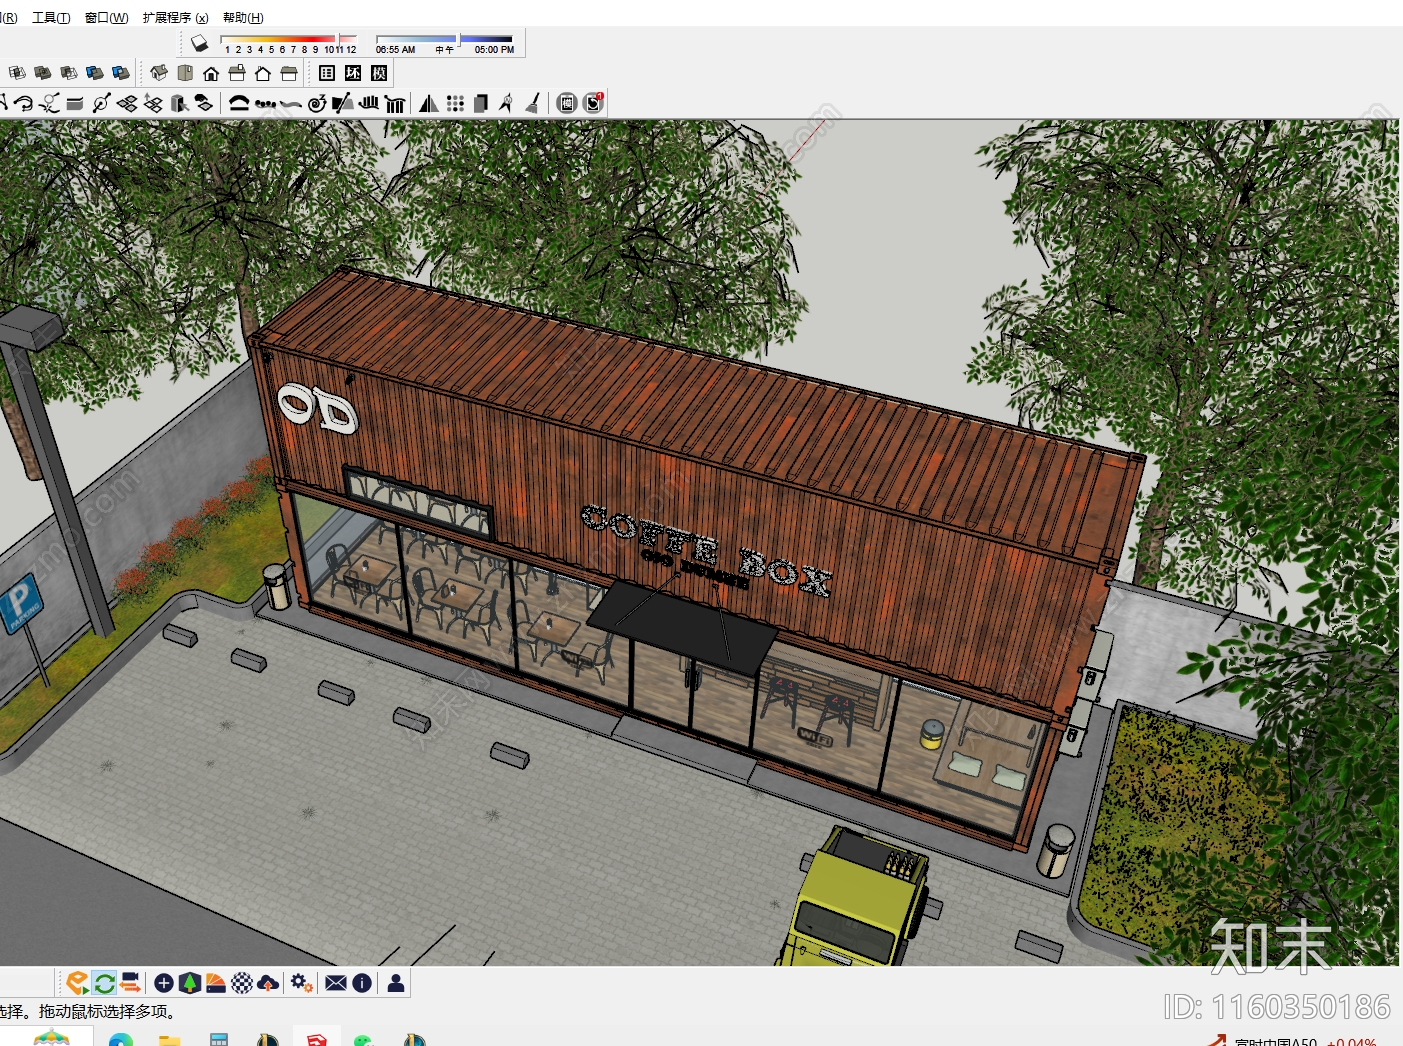Image resolution: width=1403 pixels, height=1046 pixels.
Task: Toggle Enscape synchronize views
Action: (x=130, y=983)
